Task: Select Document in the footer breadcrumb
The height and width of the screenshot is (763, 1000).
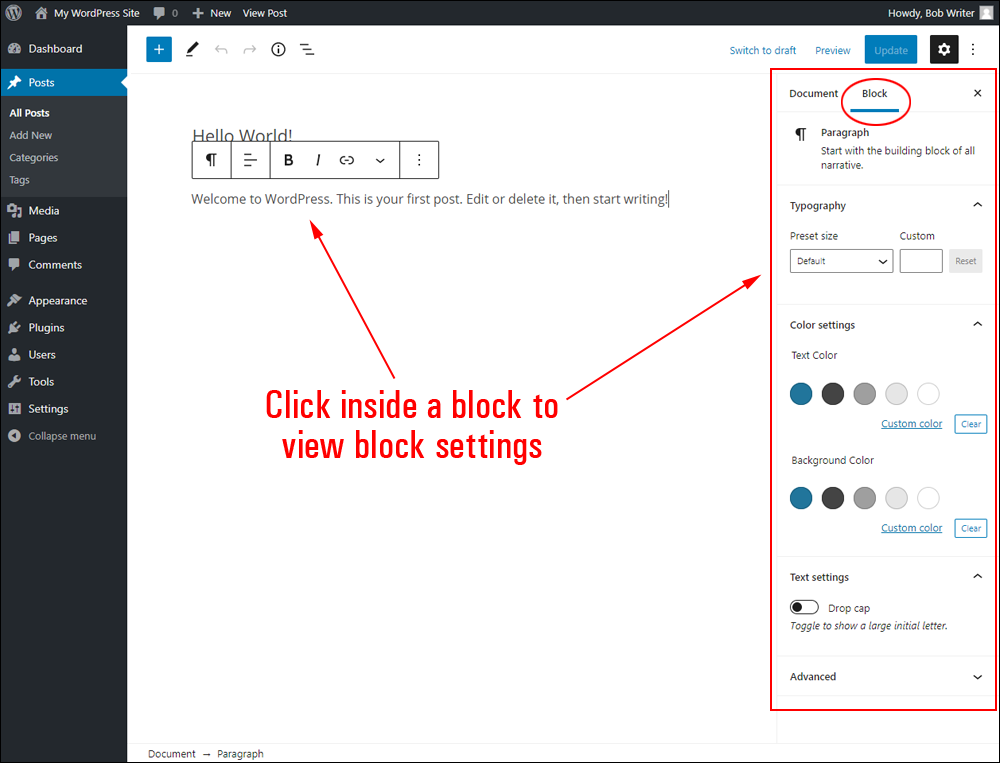Action: (172, 753)
